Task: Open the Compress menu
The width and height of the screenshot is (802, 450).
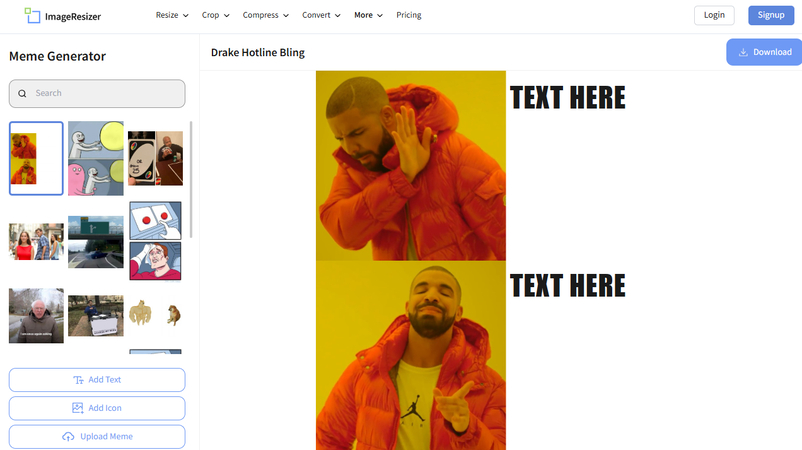Action: pyautogui.click(x=265, y=15)
